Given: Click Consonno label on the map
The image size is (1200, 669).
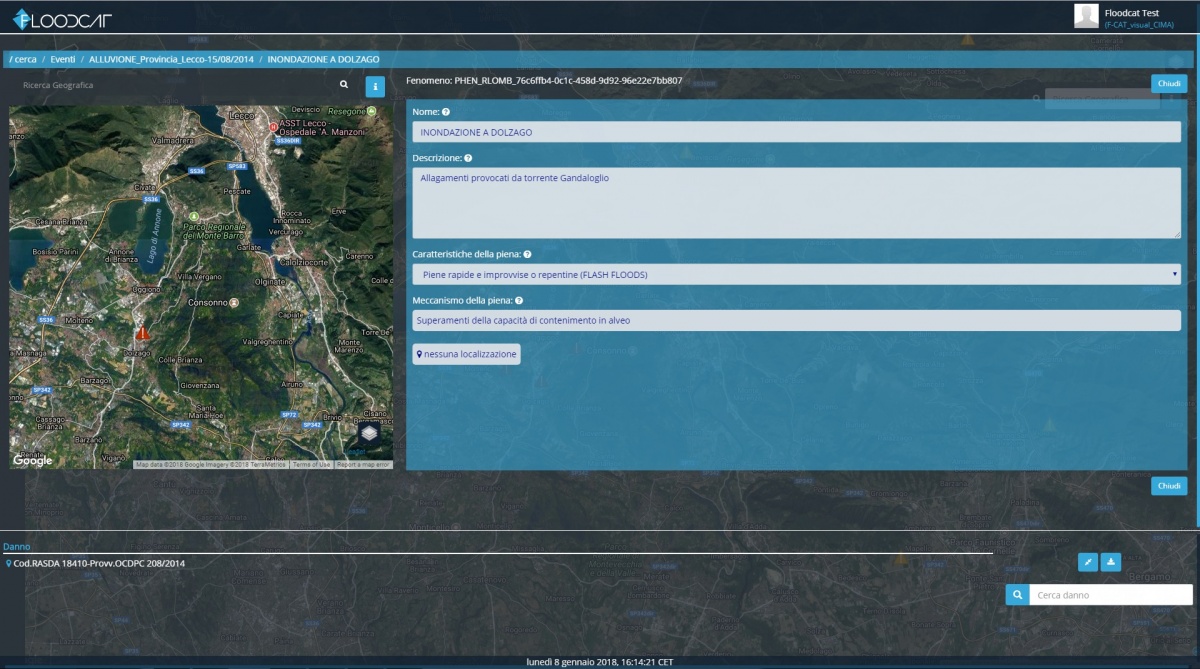Looking at the screenshot, I should [x=209, y=302].
